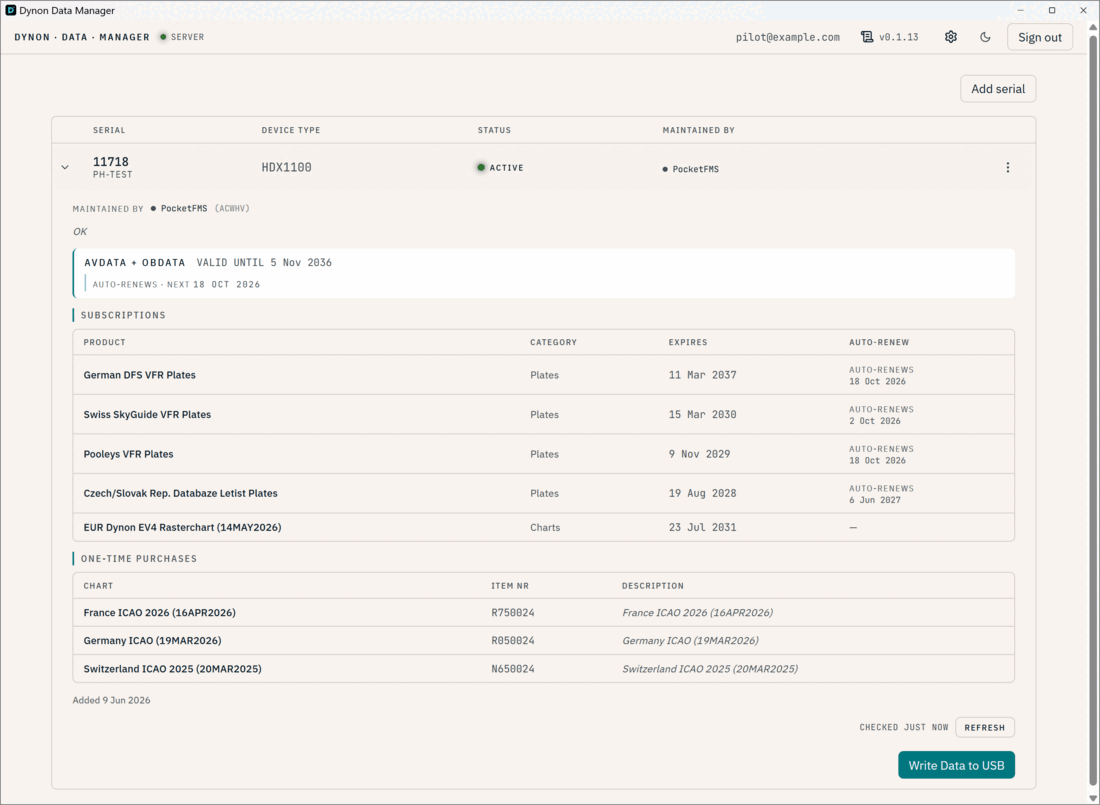The height and width of the screenshot is (805, 1100).
Task: Click the PocketFMS (ACWHV) maintainer detail
Action: pyautogui.click(x=200, y=208)
